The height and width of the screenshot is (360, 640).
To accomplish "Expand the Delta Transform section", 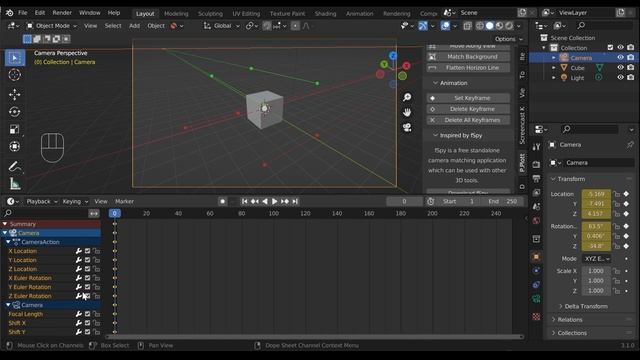I will tap(583, 306).
